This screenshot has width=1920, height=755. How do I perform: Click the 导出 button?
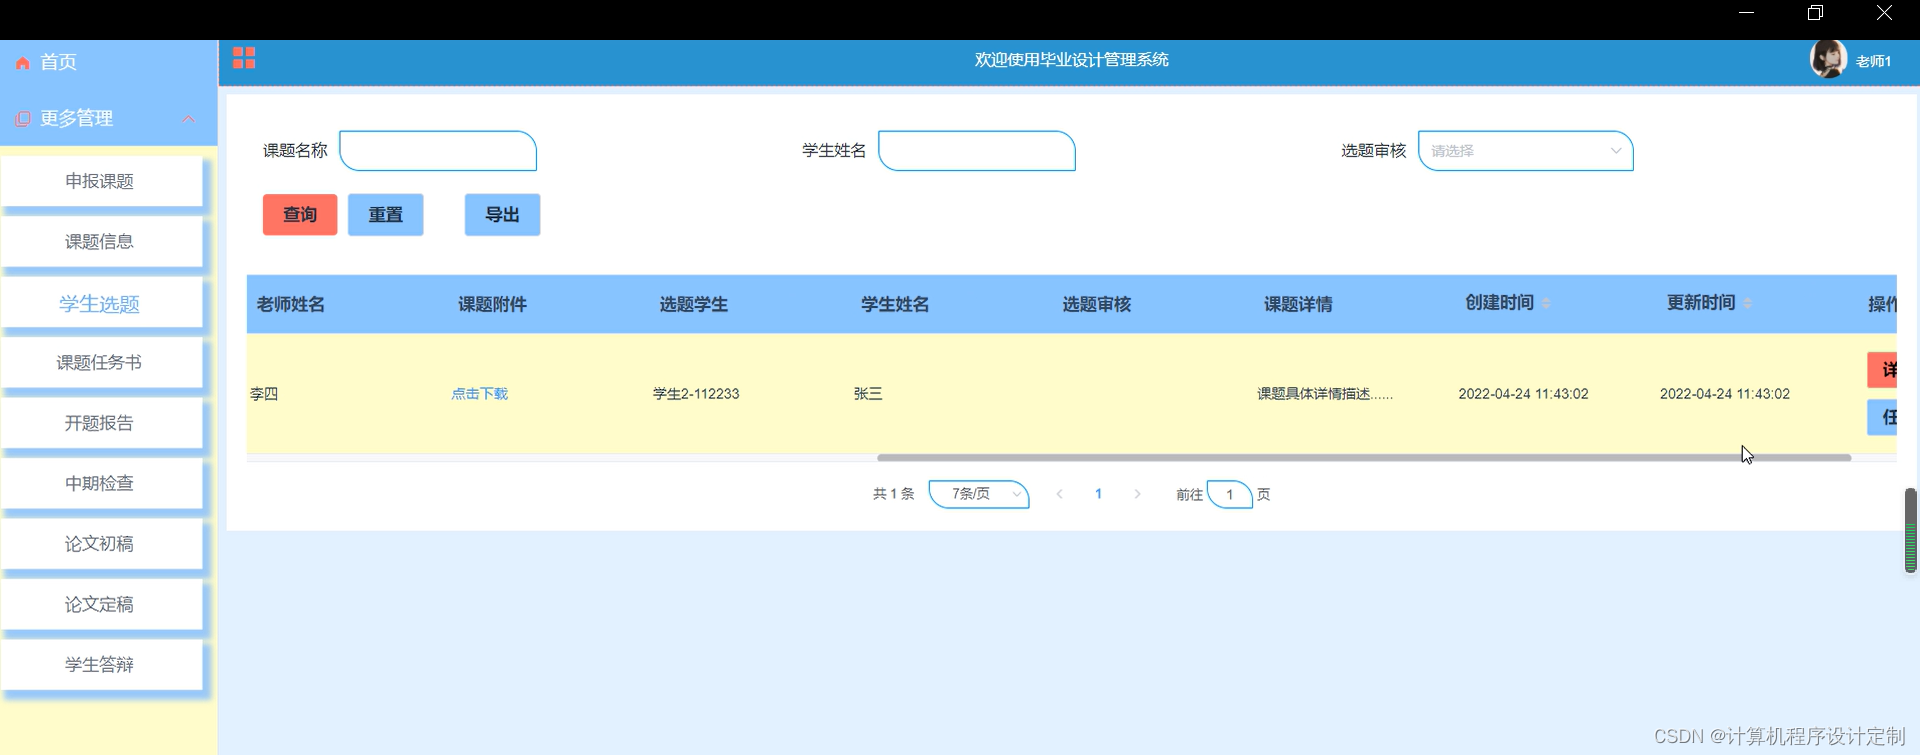tap(502, 215)
